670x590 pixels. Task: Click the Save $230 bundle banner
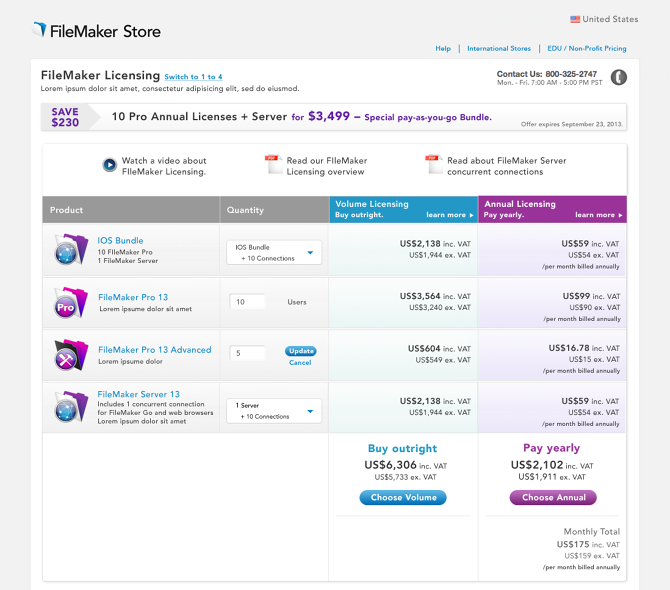[x=334, y=117]
